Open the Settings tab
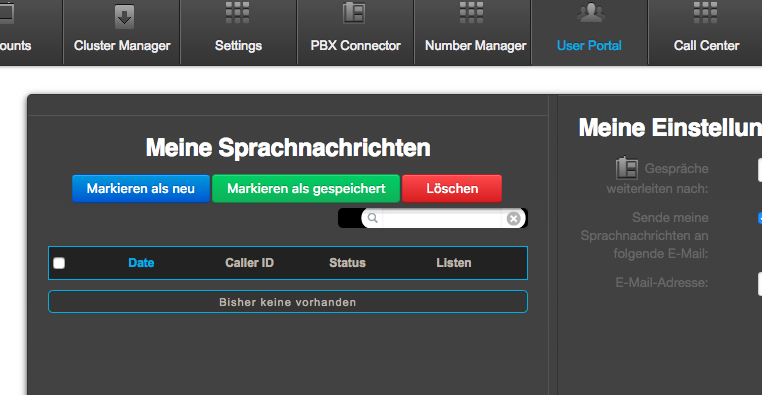 click(239, 32)
